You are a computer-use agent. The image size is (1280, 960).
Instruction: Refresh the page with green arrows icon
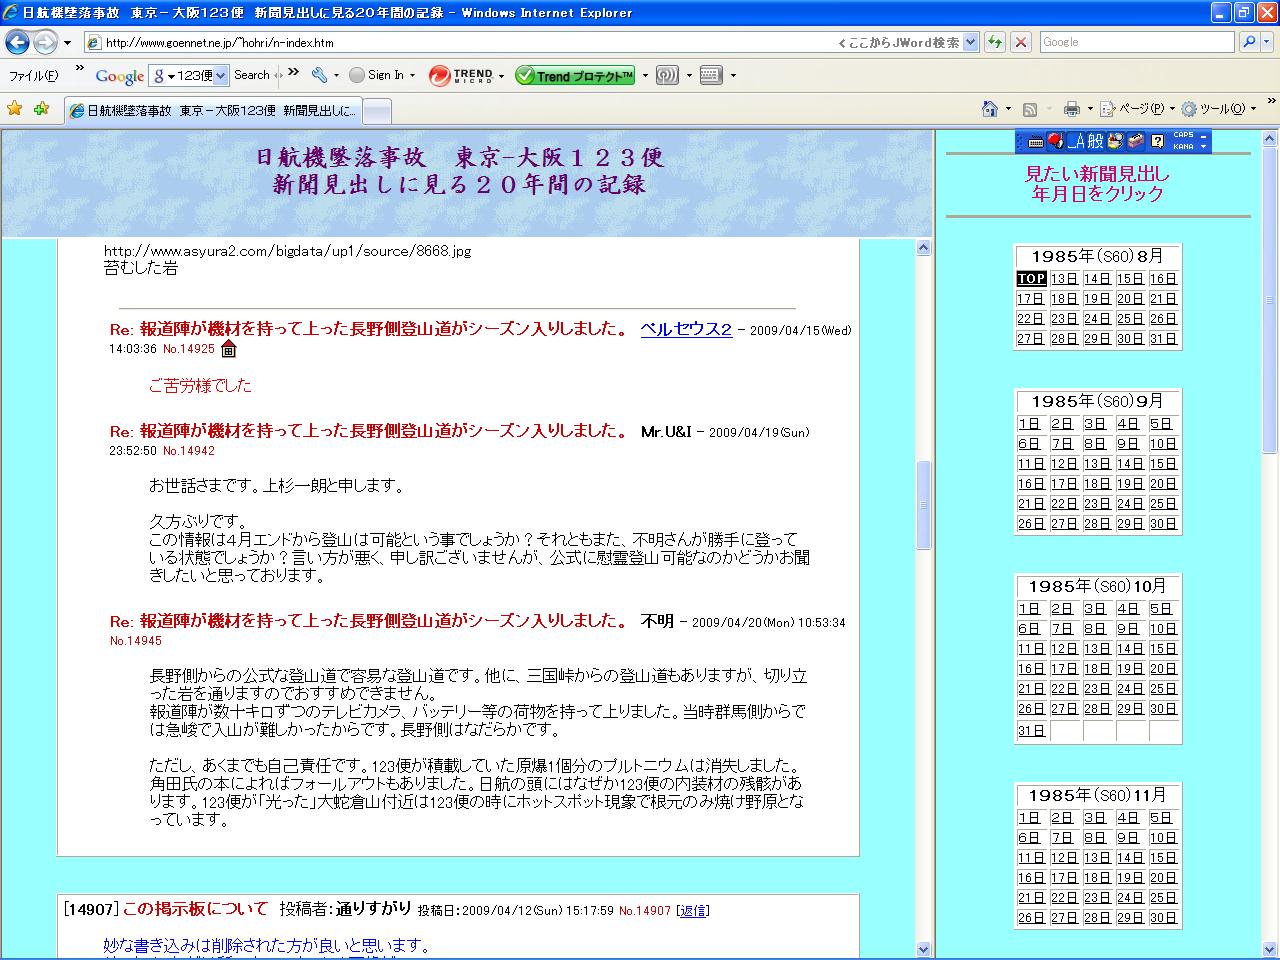click(994, 42)
